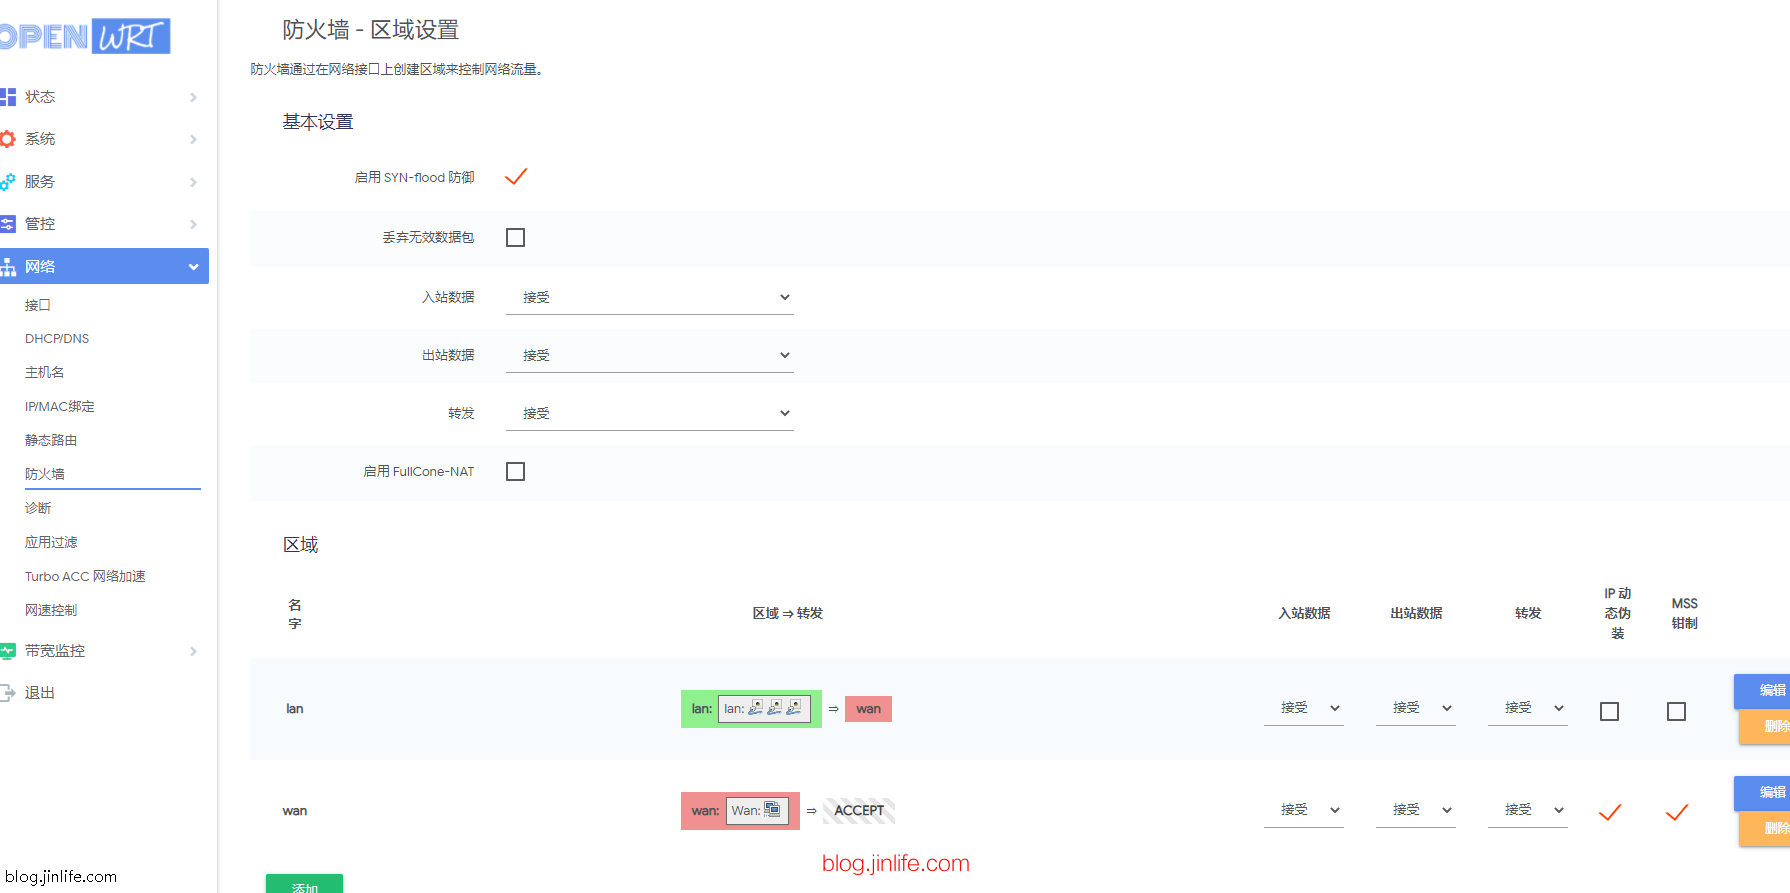Collapse the 网络 menu chevron
Image resolution: width=1790 pixels, height=893 pixels.
[x=193, y=267]
